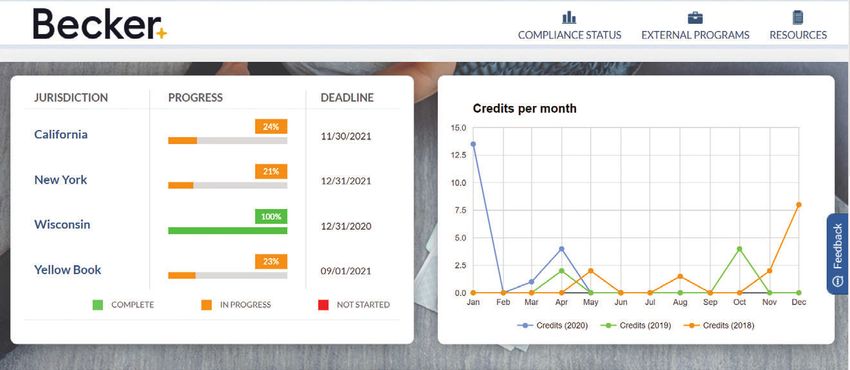The width and height of the screenshot is (850, 370).
Task: Open the Feedback side tab
Action: 838,254
